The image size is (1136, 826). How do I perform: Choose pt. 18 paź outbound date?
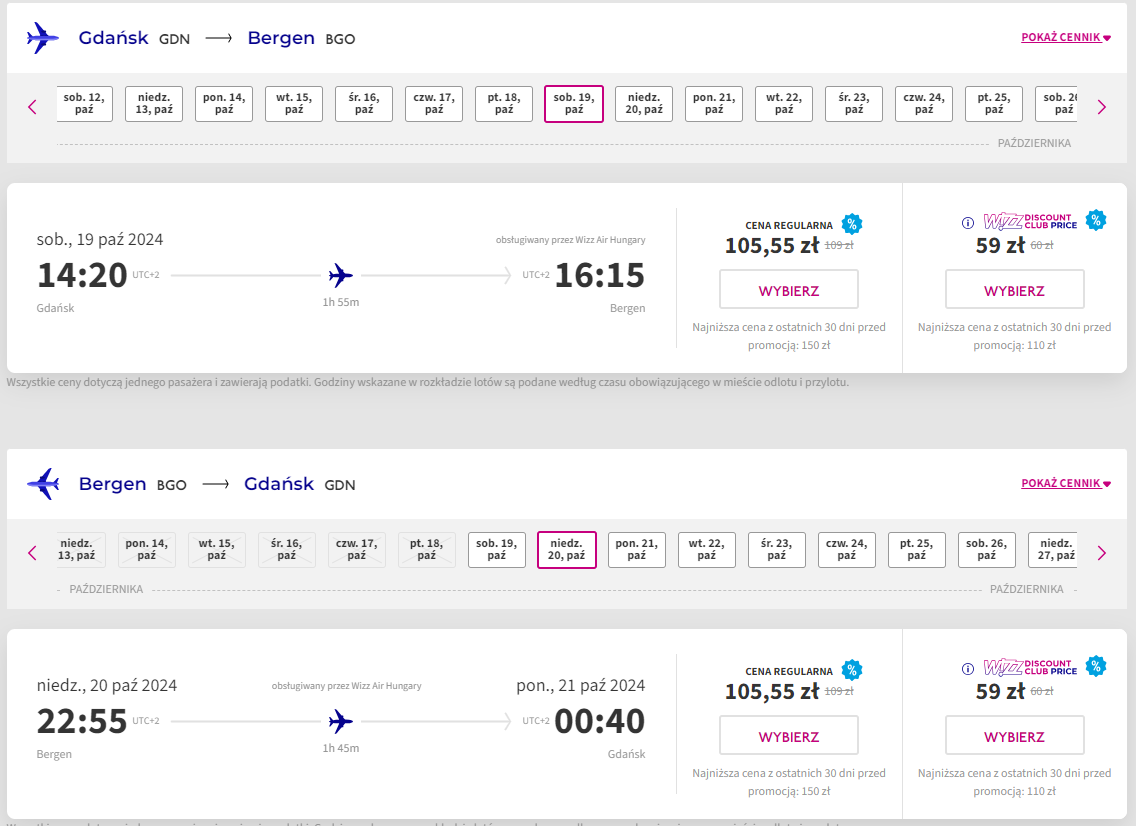(504, 104)
